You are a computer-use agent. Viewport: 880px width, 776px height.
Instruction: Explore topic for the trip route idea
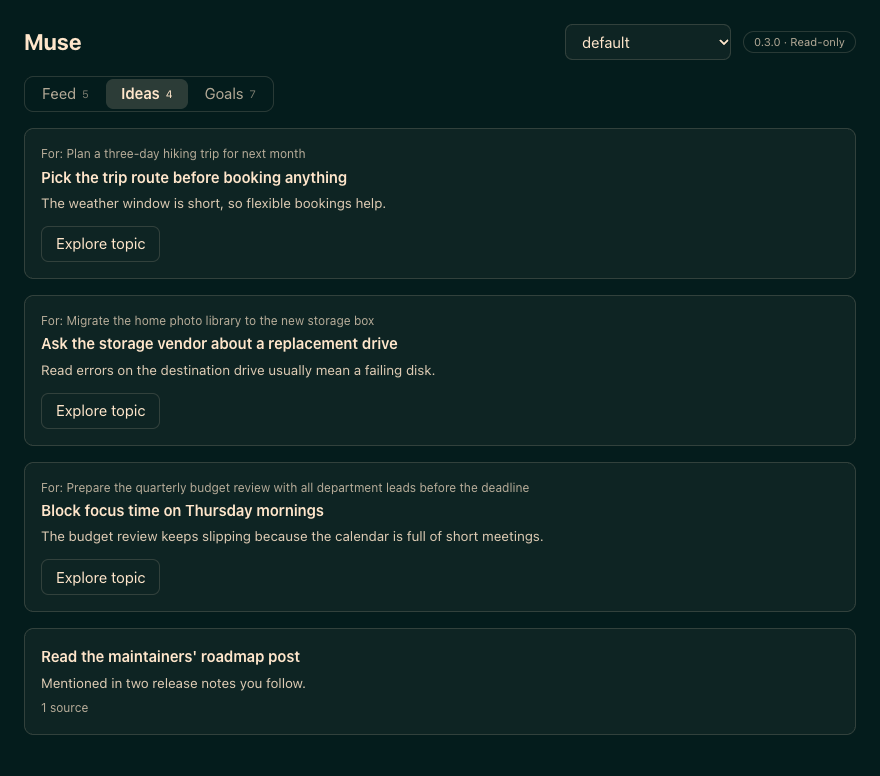point(100,244)
